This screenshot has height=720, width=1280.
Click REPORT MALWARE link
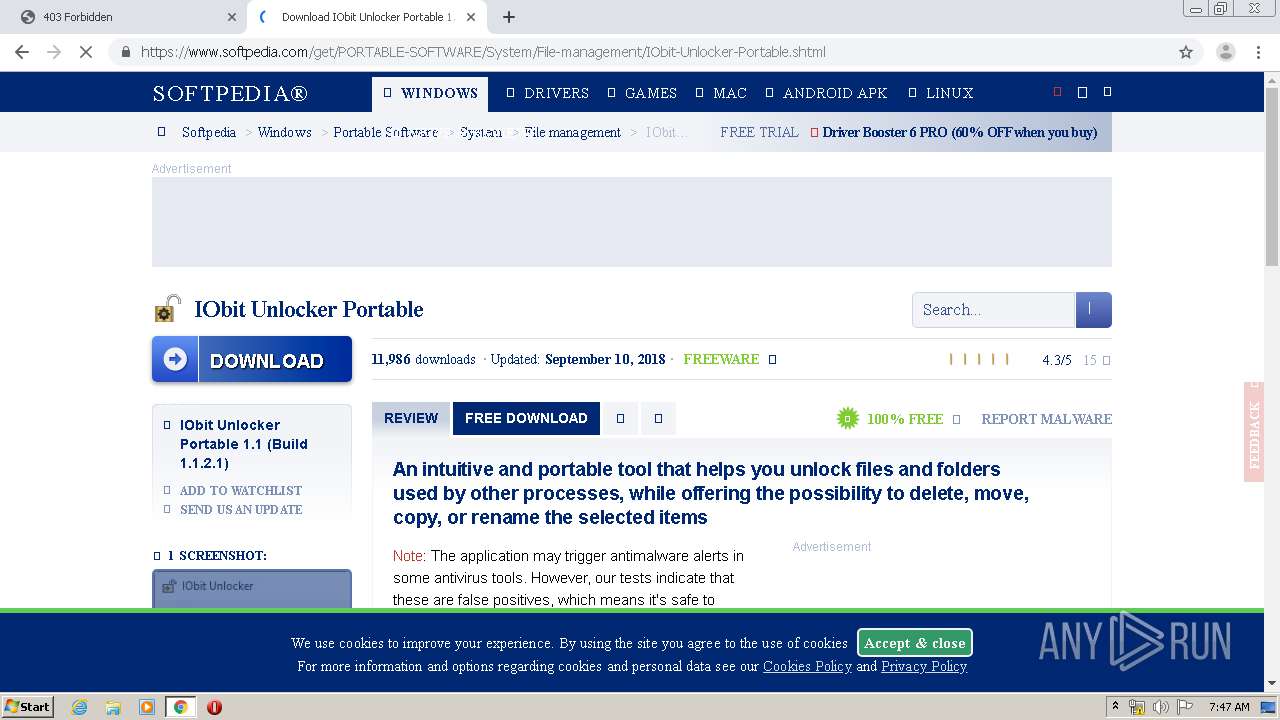[x=1046, y=419]
